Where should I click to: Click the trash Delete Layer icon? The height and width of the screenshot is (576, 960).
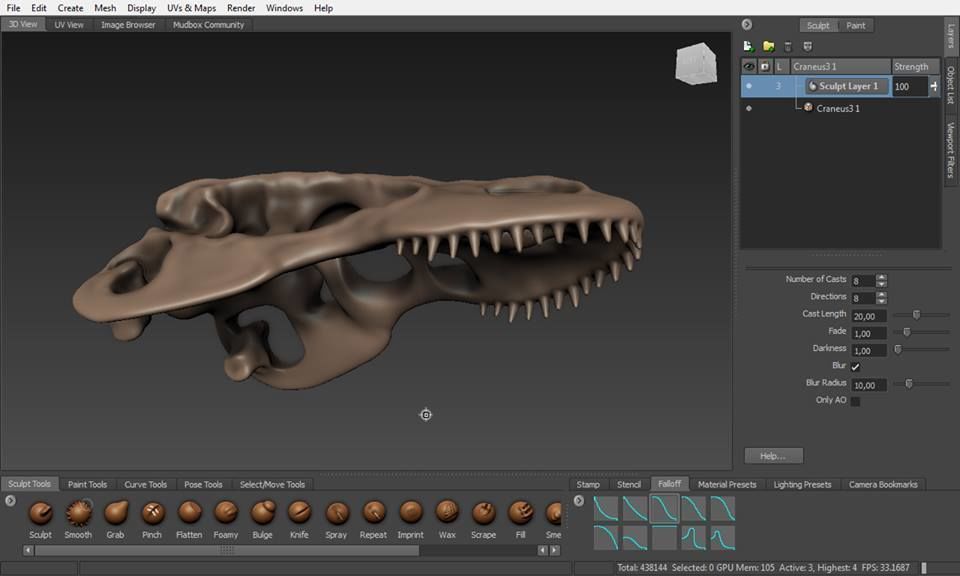point(788,47)
